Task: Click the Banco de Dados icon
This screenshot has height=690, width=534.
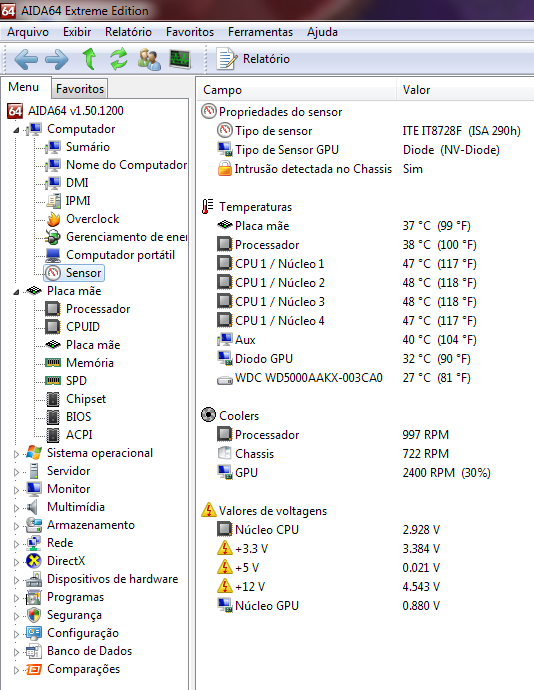Action: click(34, 652)
